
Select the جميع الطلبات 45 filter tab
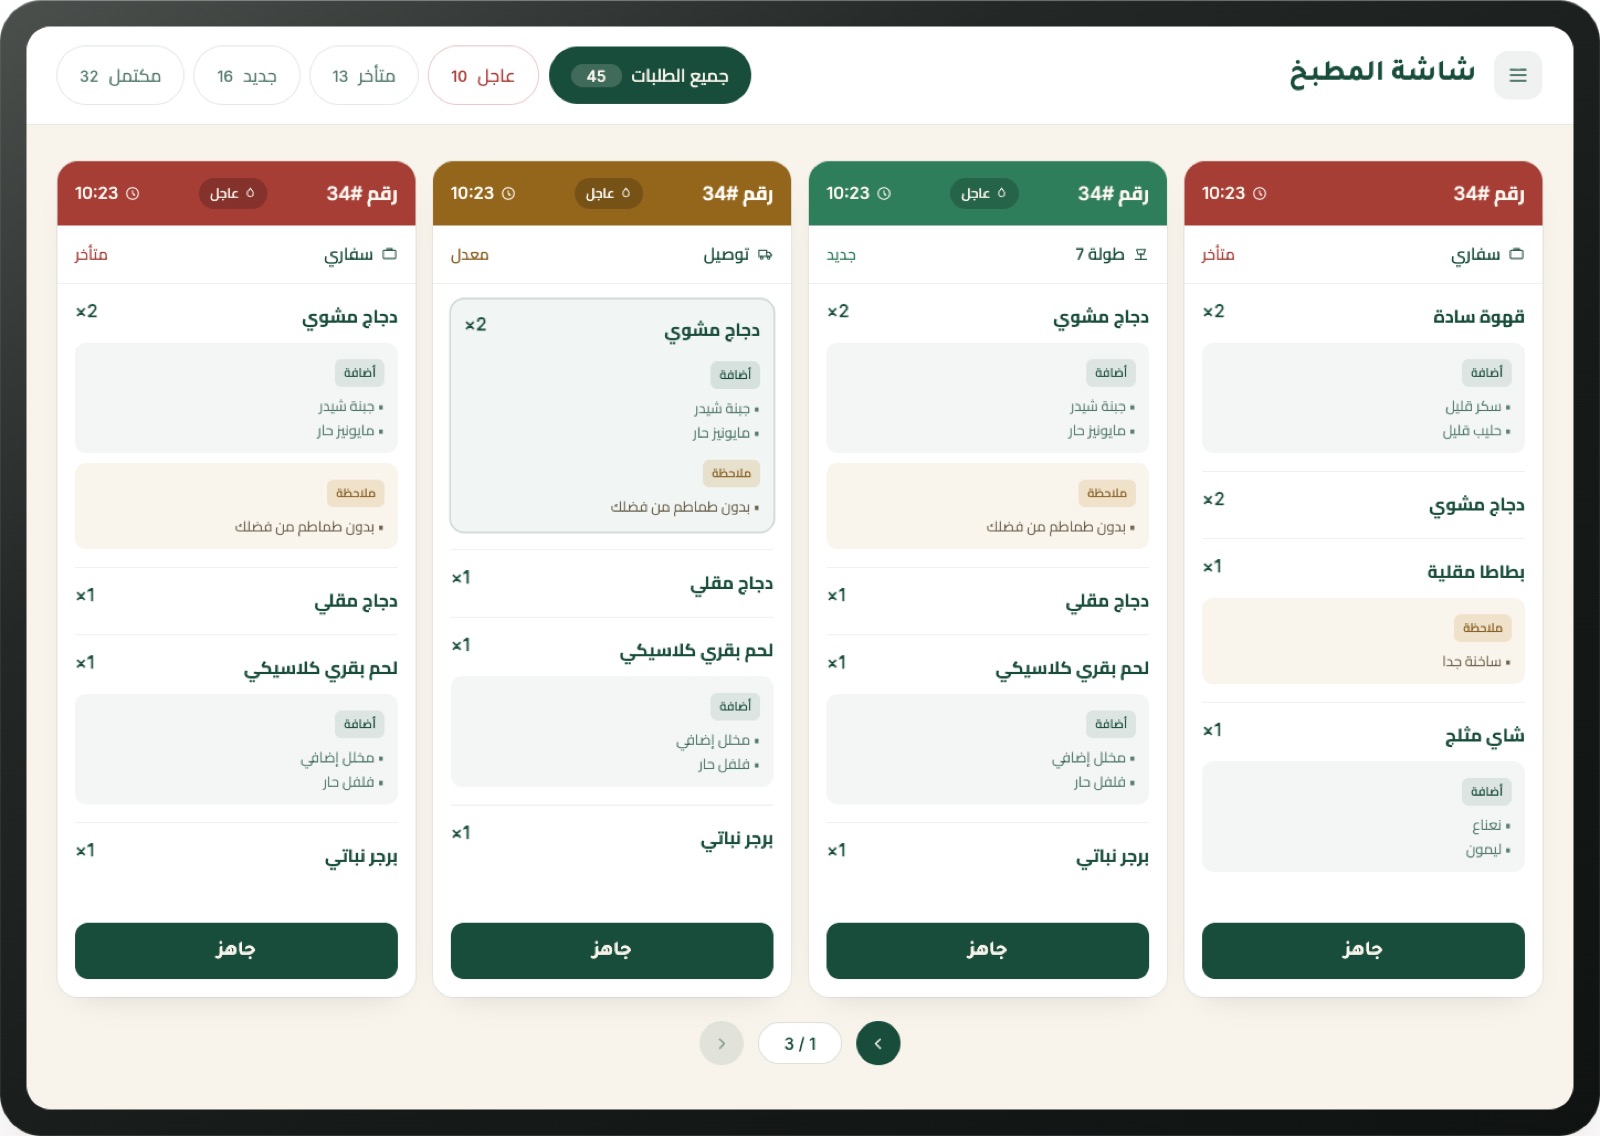pyautogui.click(x=650, y=76)
